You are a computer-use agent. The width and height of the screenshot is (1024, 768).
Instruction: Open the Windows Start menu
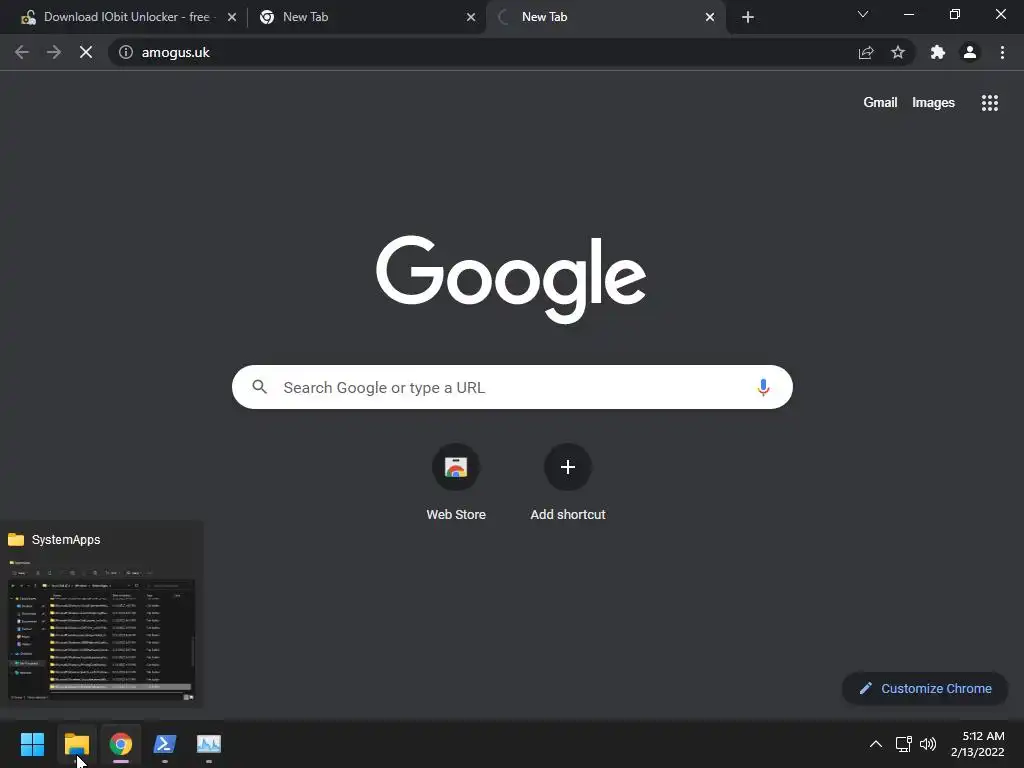click(x=32, y=744)
